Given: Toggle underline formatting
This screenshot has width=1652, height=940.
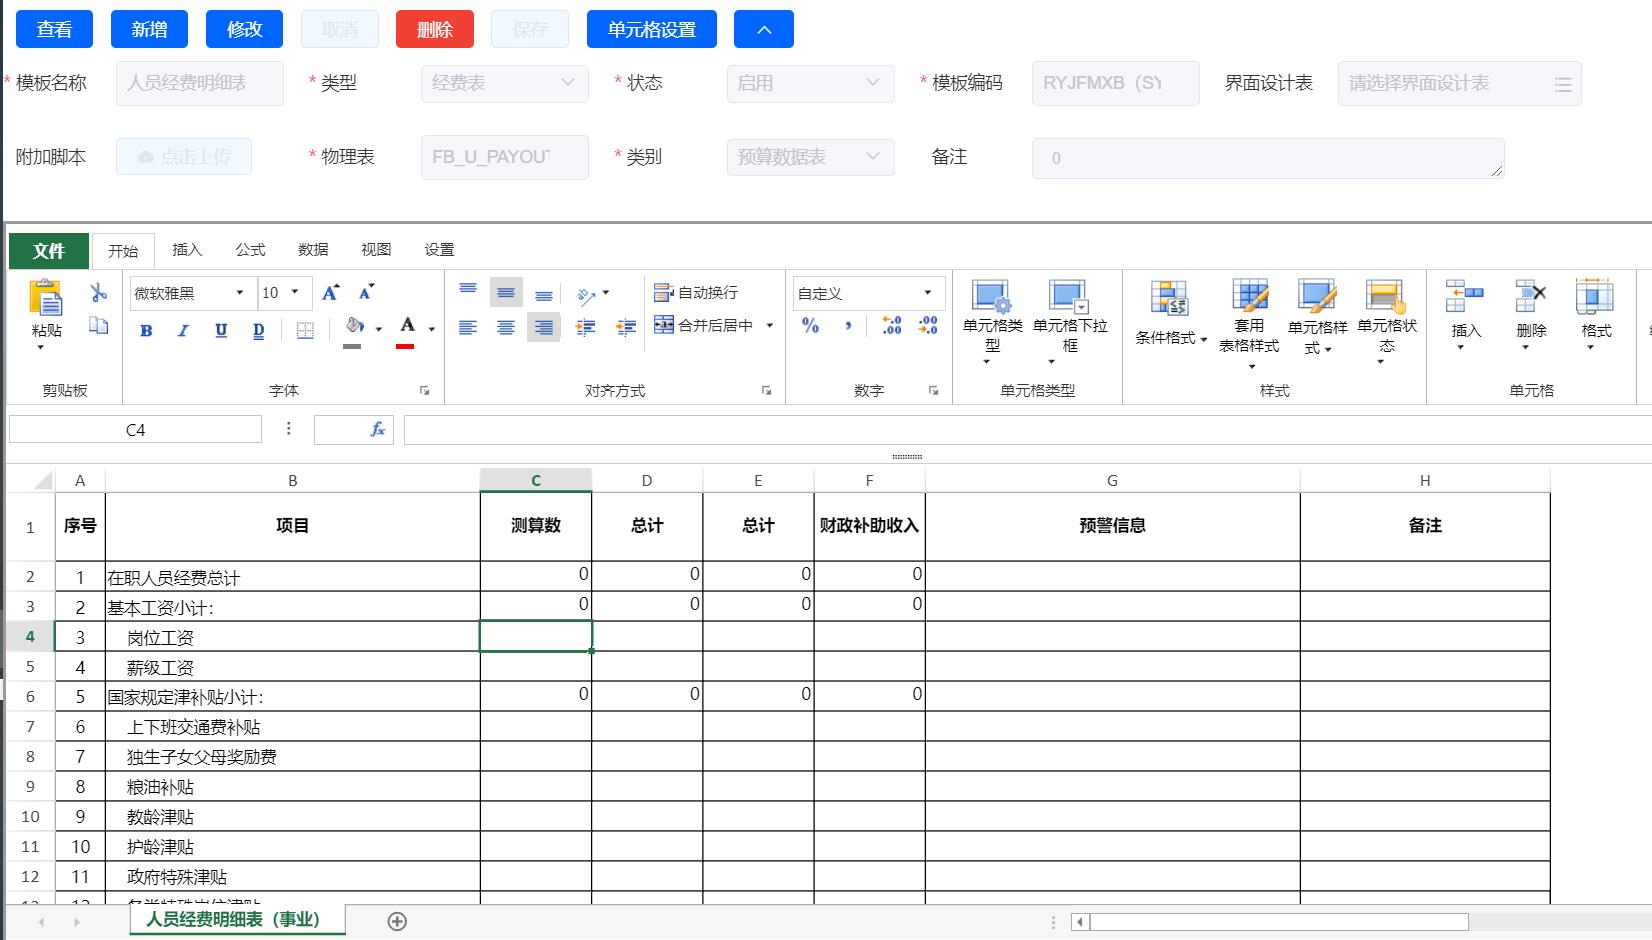Looking at the screenshot, I should click(x=221, y=331).
